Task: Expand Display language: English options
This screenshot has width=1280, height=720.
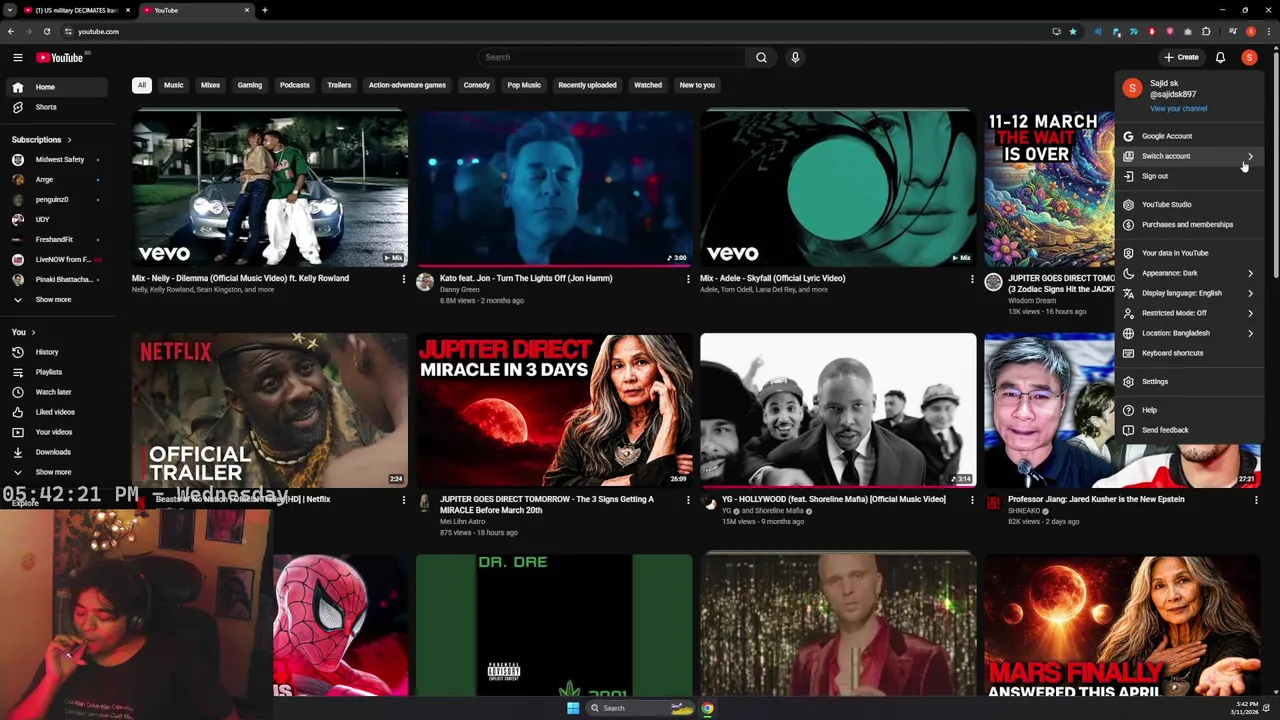Action: (1189, 293)
